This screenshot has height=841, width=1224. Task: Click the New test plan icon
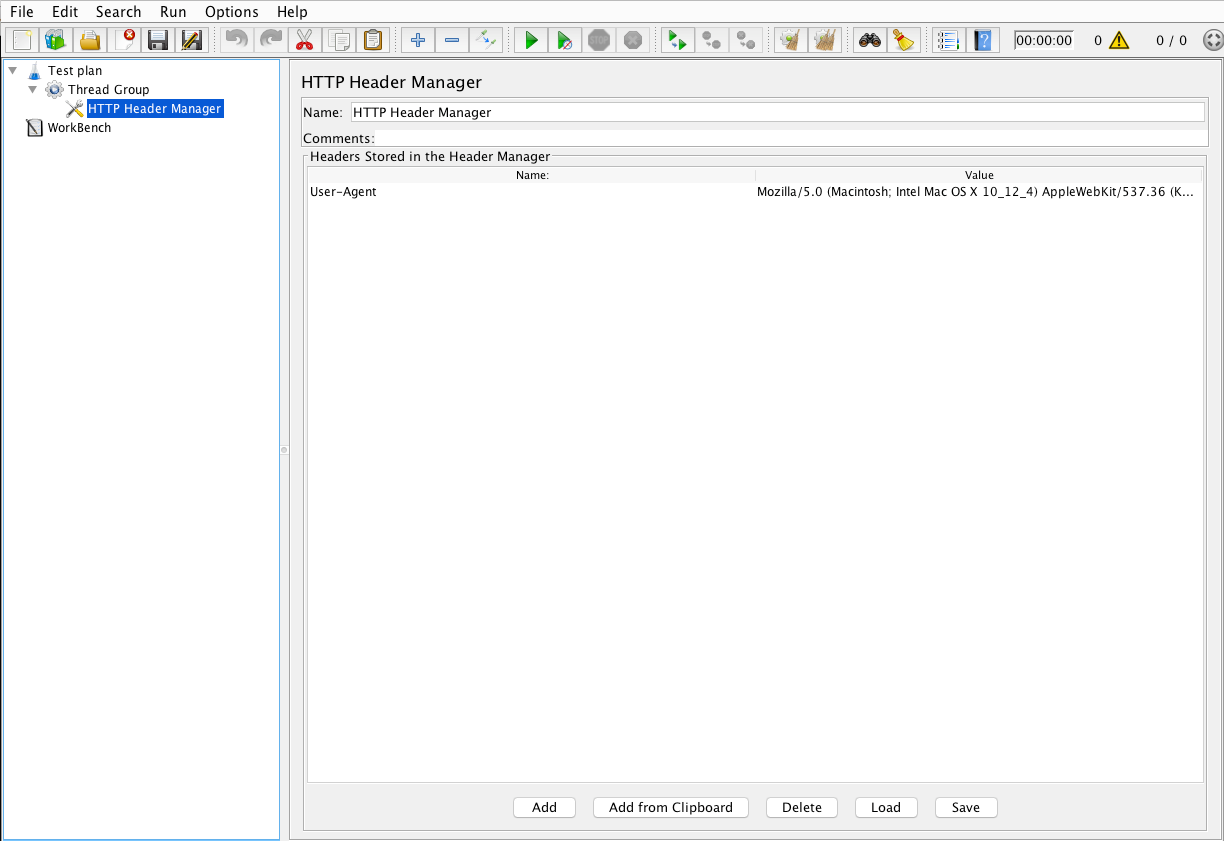(x=22, y=41)
